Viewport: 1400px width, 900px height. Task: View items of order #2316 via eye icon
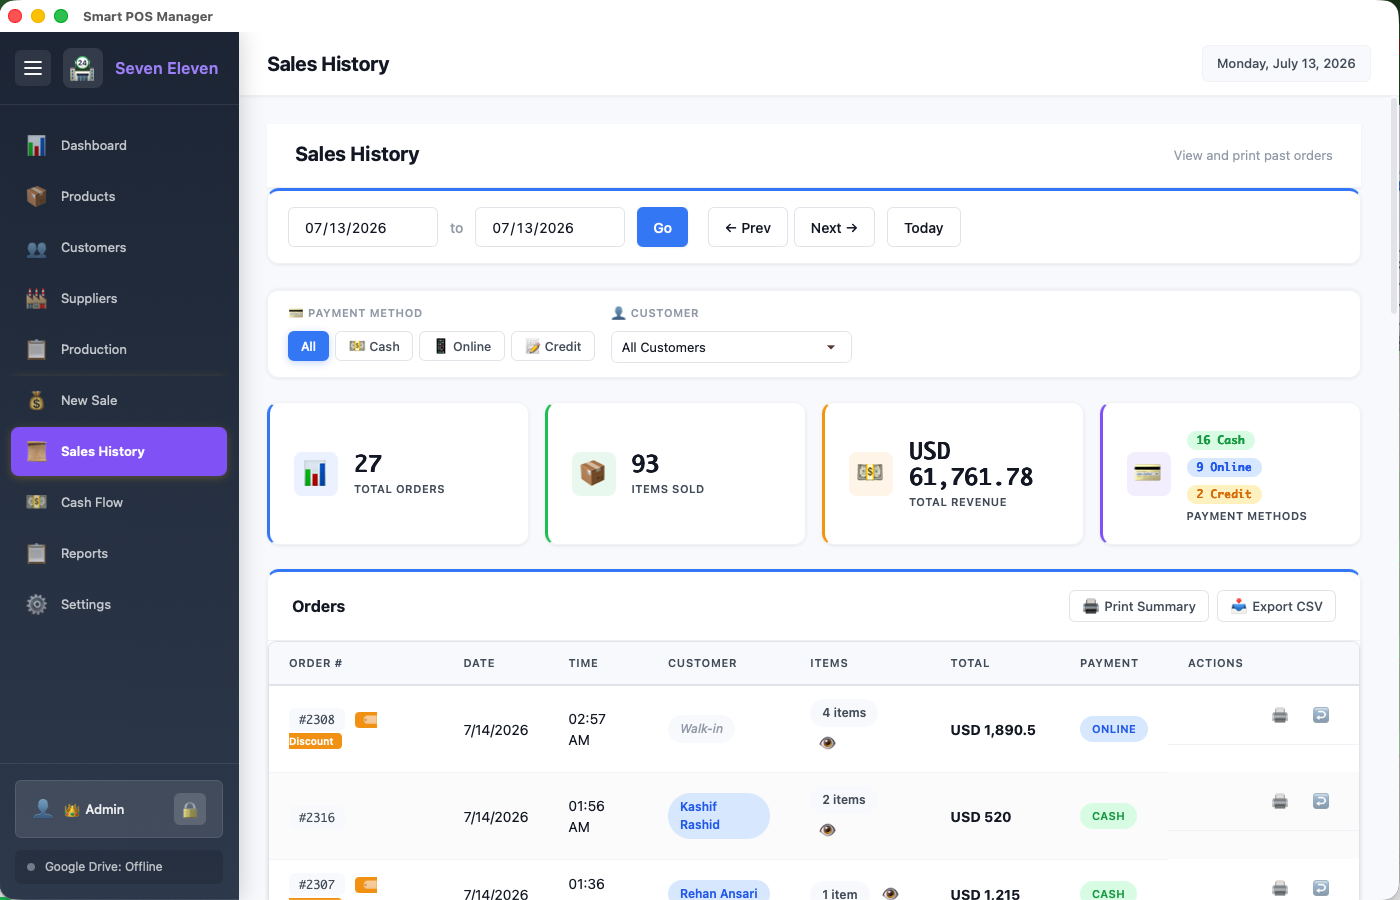[x=827, y=829]
